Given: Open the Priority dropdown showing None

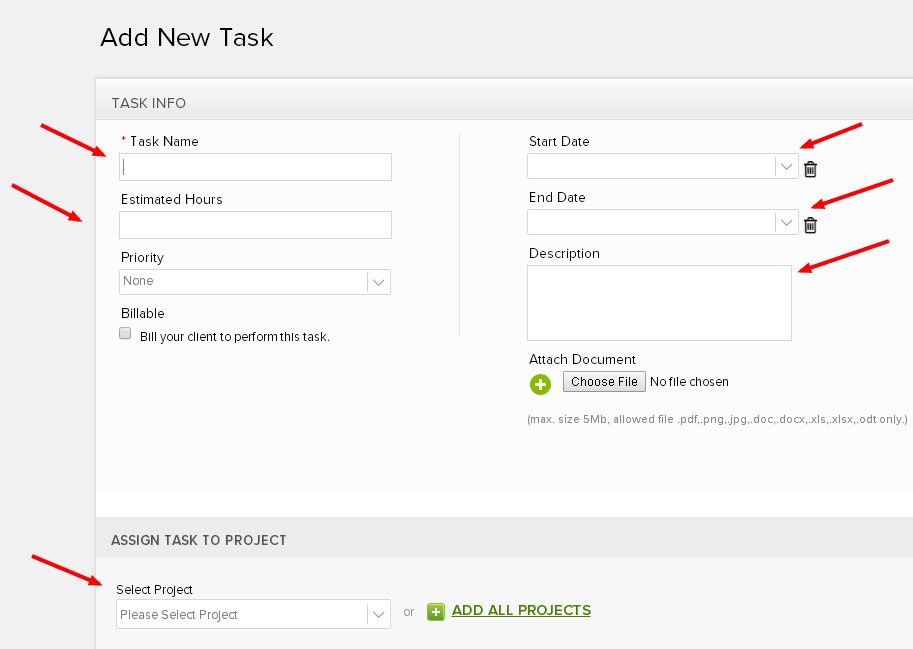Looking at the screenshot, I should [255, 282].
